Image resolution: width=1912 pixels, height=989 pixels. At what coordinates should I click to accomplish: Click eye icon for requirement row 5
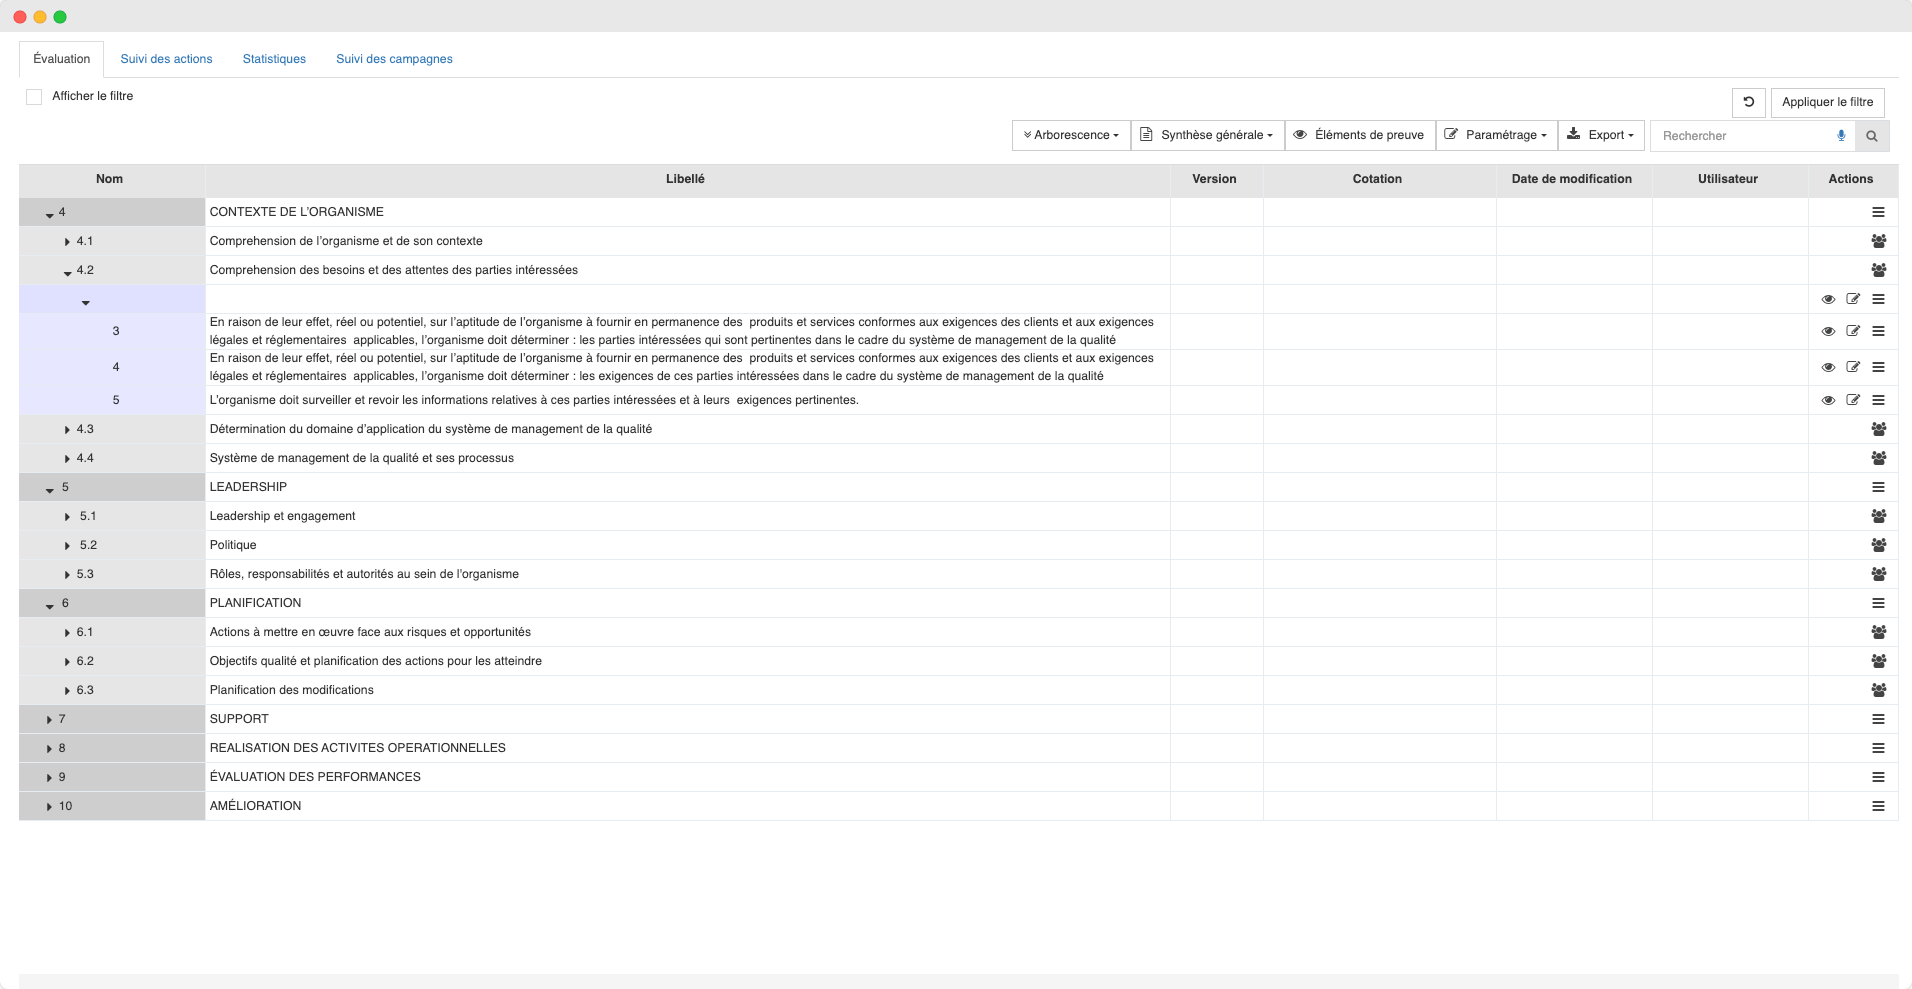tap(1828, 400)
